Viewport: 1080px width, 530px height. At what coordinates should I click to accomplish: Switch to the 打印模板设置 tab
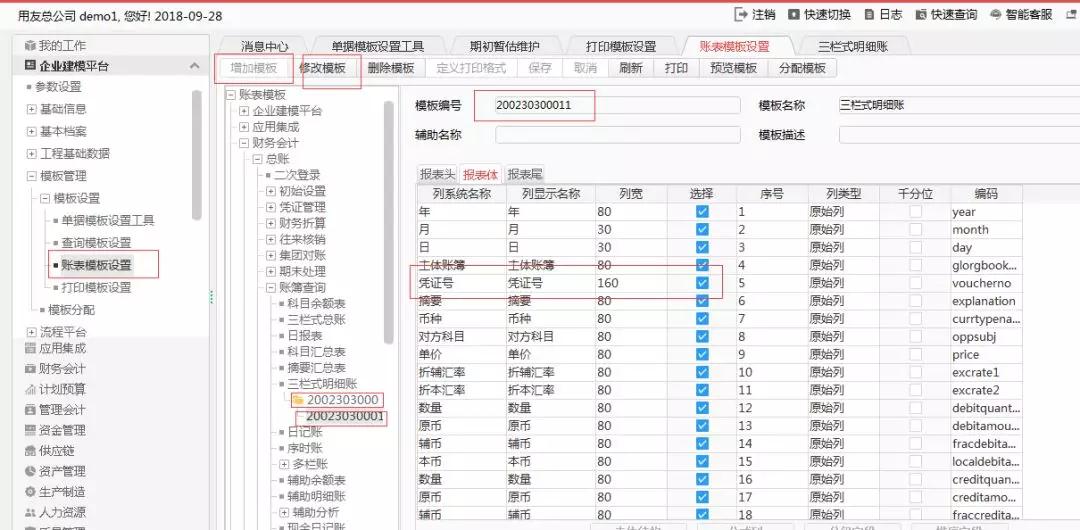coord(620,46)
